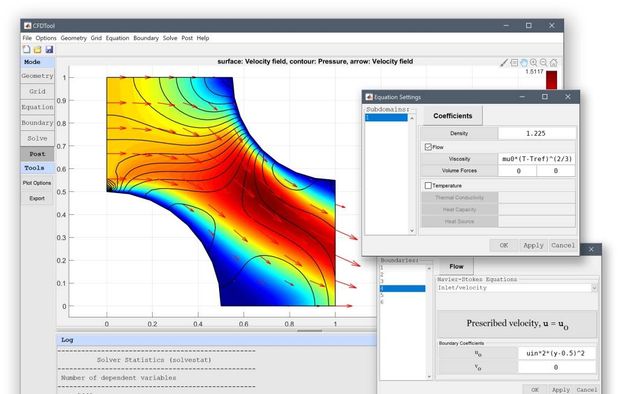Open the Solve menu
Viewport: 618px width, 394px height.
click(x=170, y=38)
